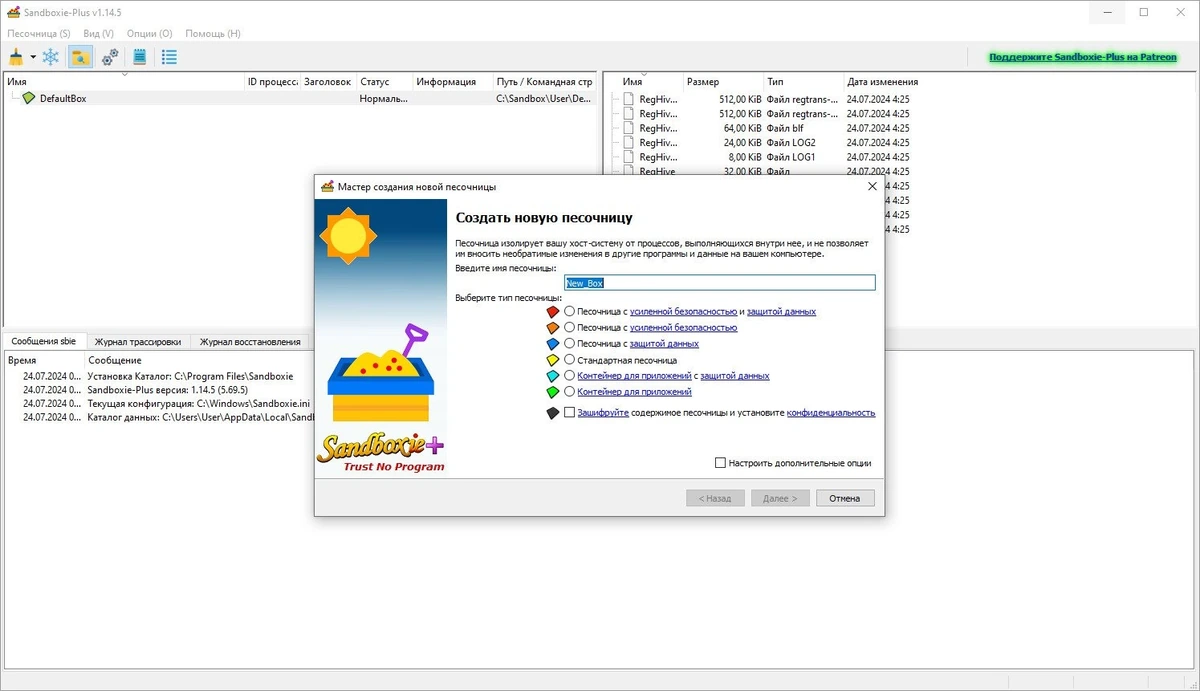Open 'усиленной безопасностью' link in second sandbox option
This screenshot has width=1200, height=691.
(x=683, y=327)
